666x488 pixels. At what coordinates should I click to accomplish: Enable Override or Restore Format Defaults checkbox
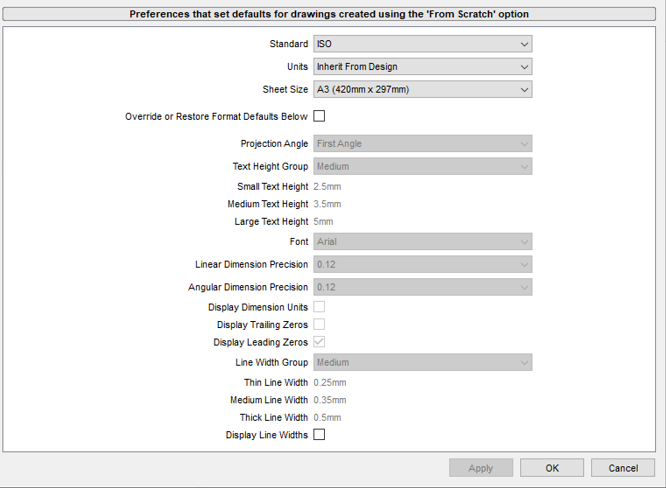point(319,116)
